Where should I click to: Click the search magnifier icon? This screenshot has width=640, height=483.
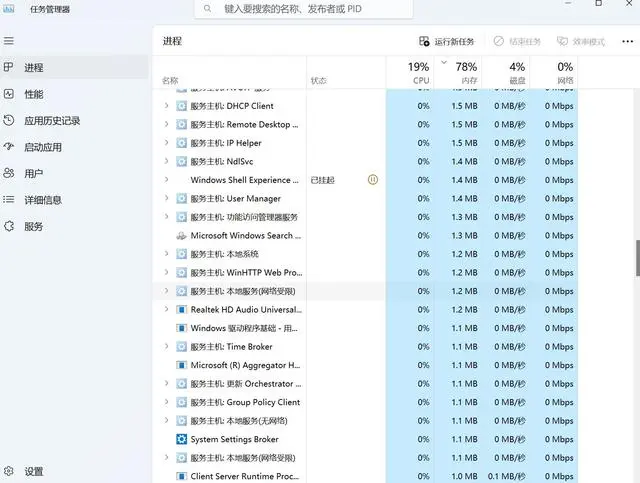tap(207, 9)
